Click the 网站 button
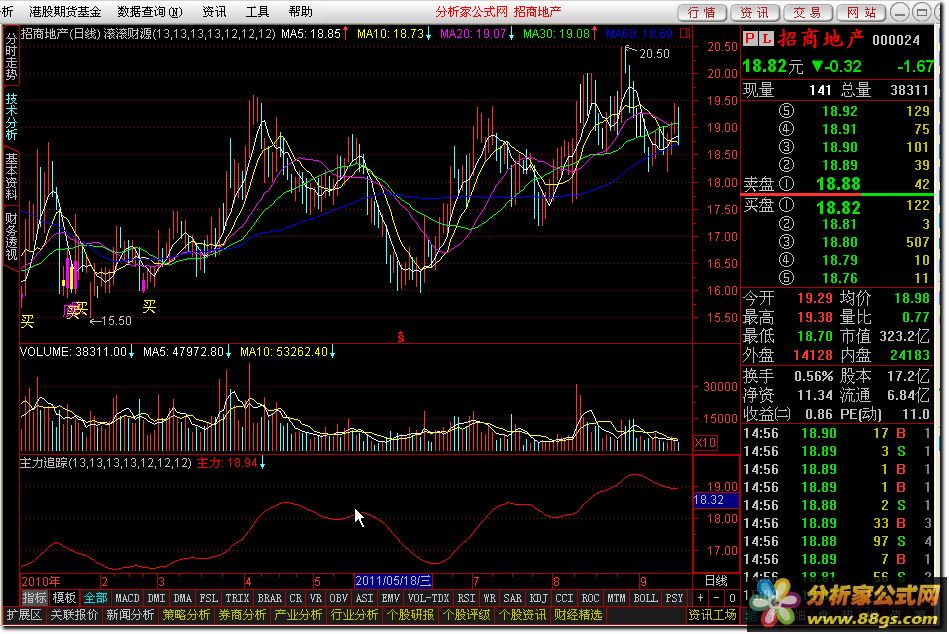The height and width of the screenshot is (634, 949). pos(861,12)
